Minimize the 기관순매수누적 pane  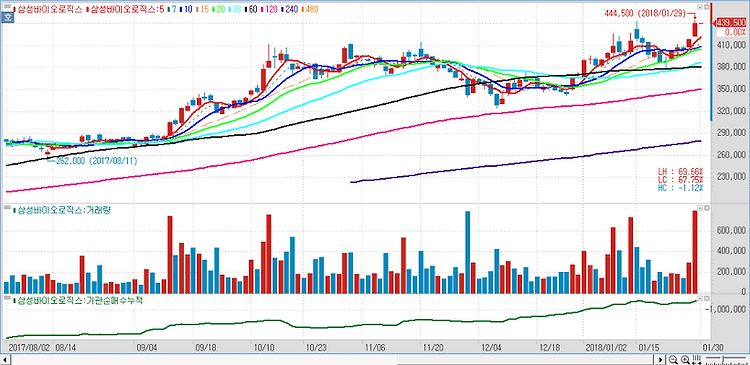(x=700, y=298)
